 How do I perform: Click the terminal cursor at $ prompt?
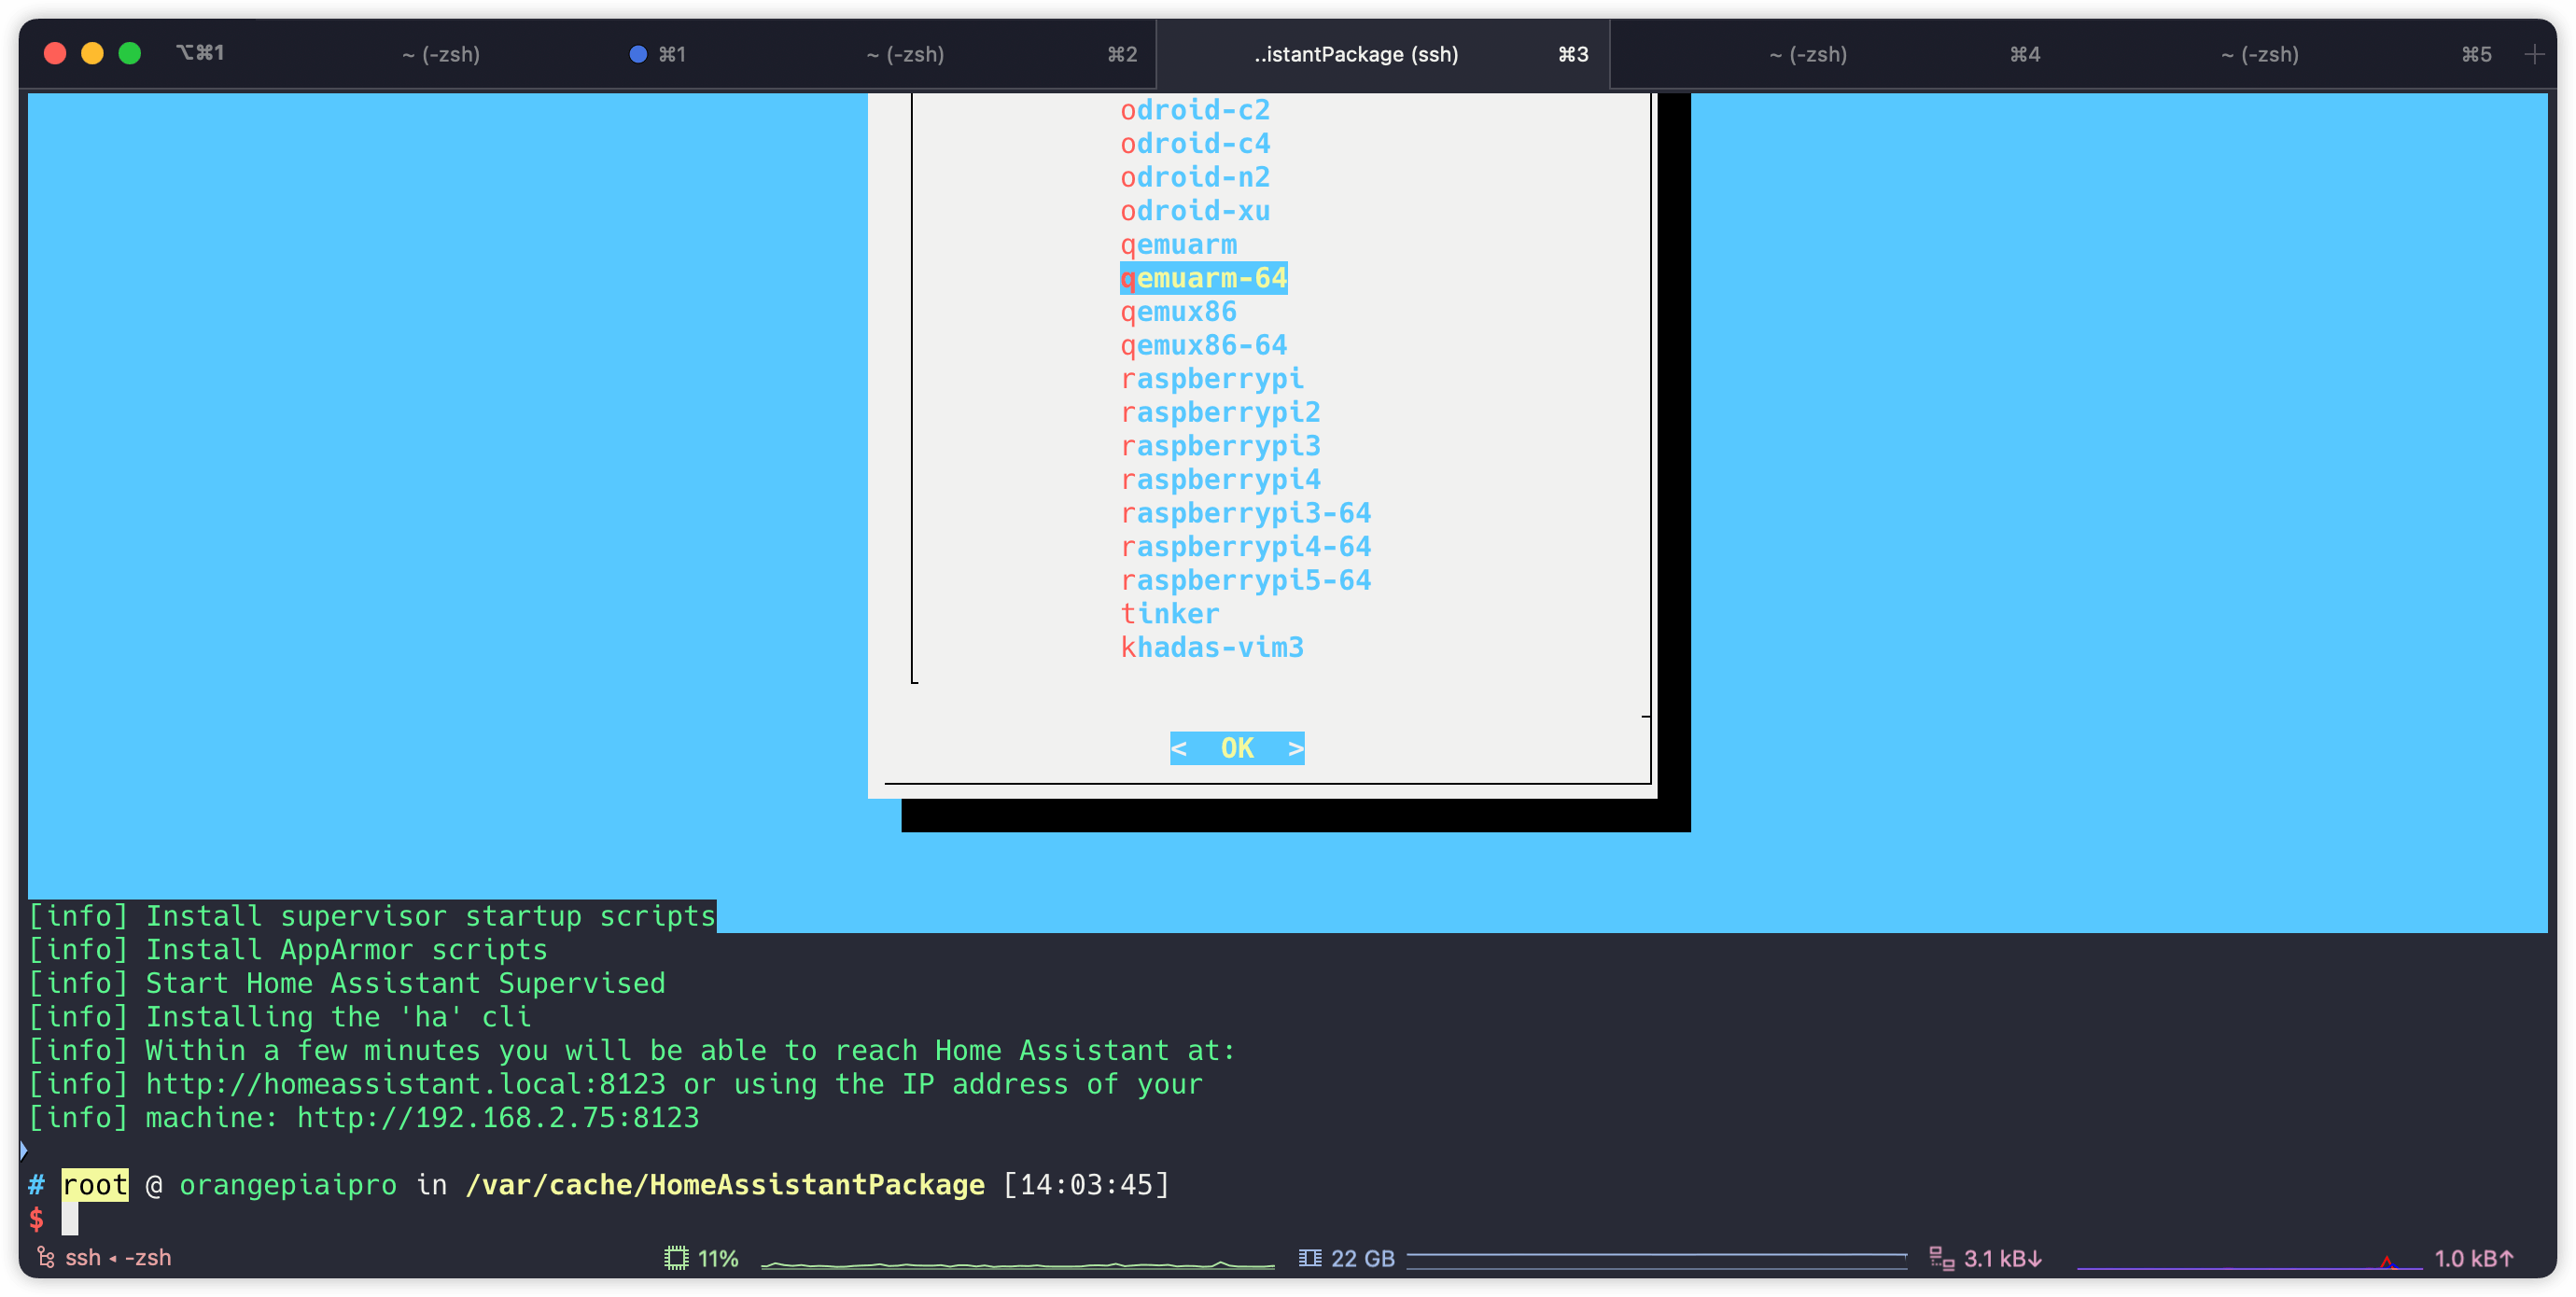pyautogui.click(x=70, y=1218)
